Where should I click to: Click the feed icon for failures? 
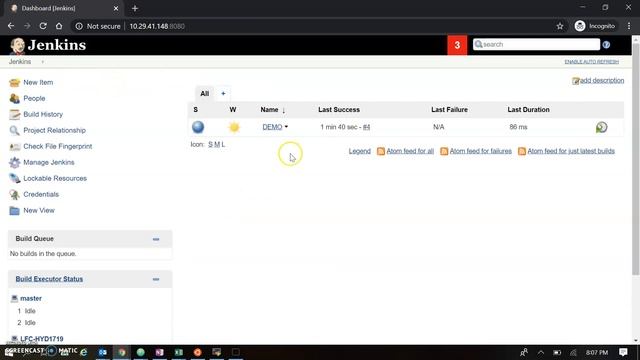444,151
